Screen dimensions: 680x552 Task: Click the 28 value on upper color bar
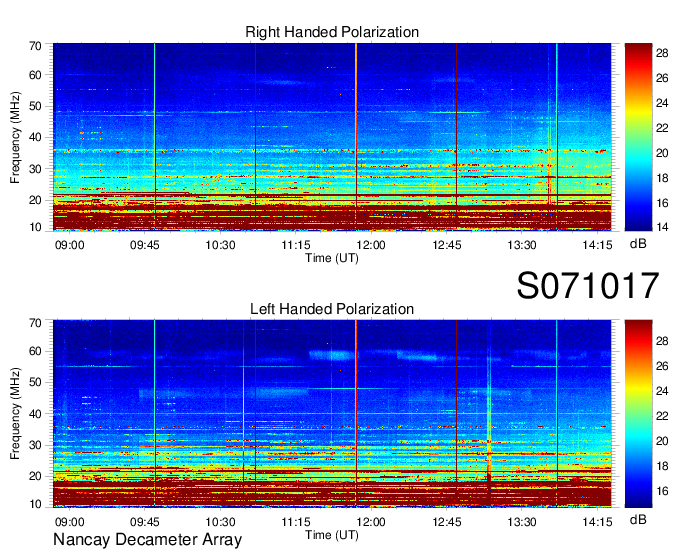[x=662, y=53]
